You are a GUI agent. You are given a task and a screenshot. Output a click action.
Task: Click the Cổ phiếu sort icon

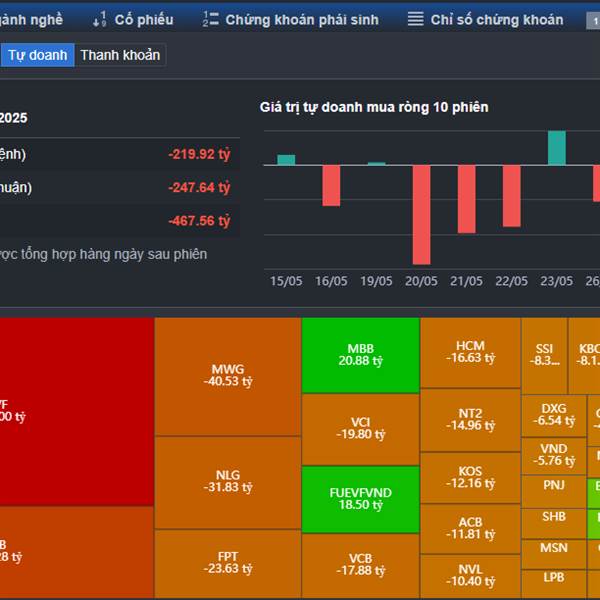[99, 19]
